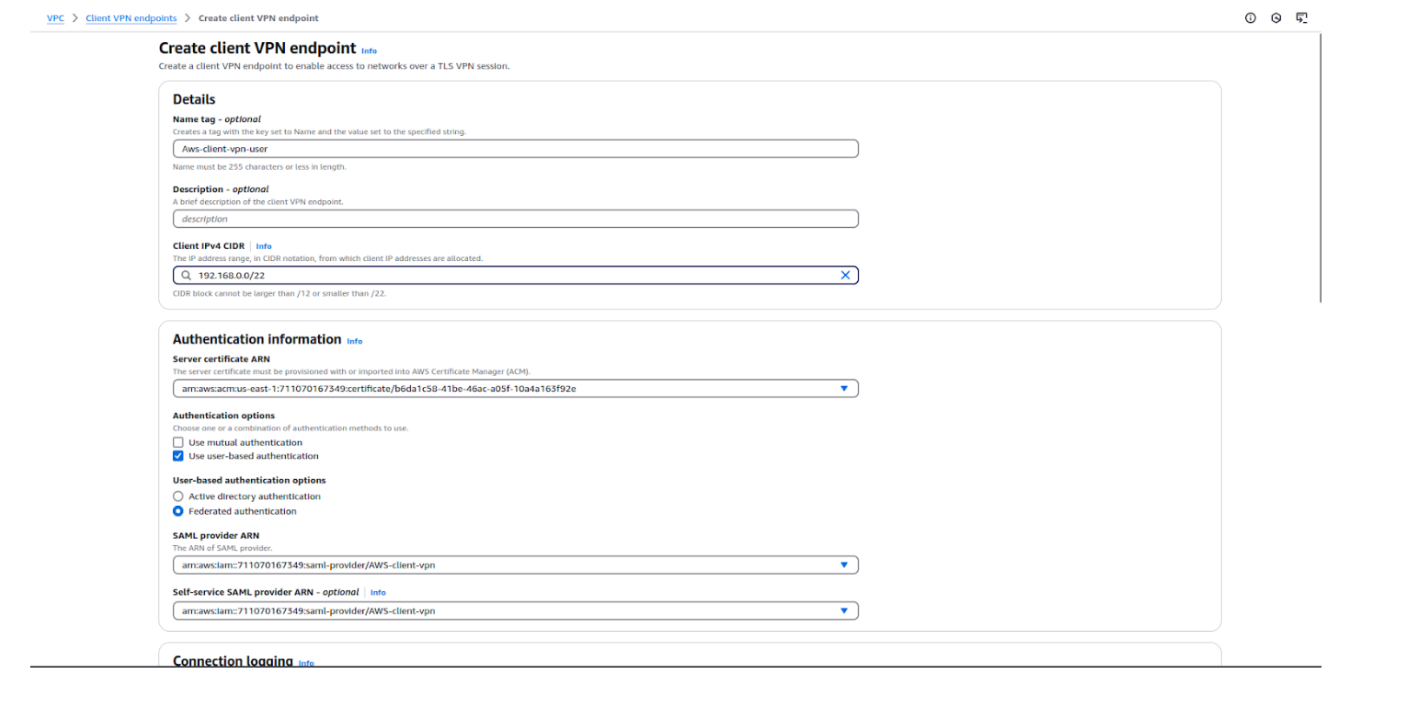Expand the Self-service SAML provider ARN dropdown
This screenshot has height=708, width=1423.
[845, 610]
